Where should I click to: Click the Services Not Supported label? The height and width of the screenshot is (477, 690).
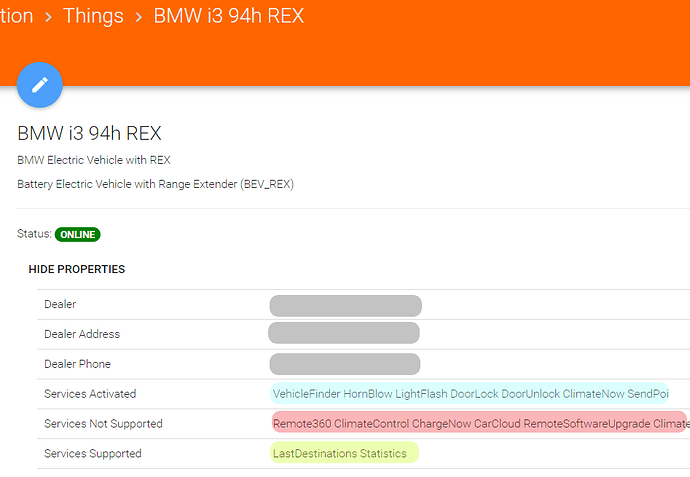103,424
